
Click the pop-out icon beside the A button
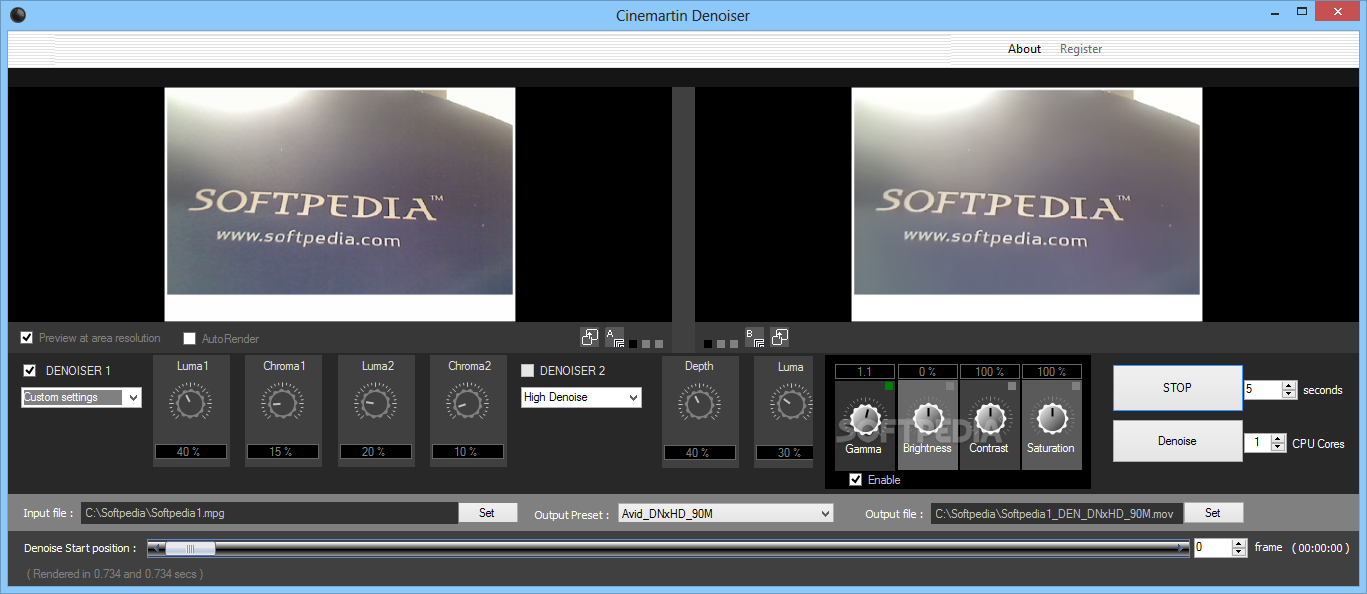pyautogui.click(x=590, y=337)
